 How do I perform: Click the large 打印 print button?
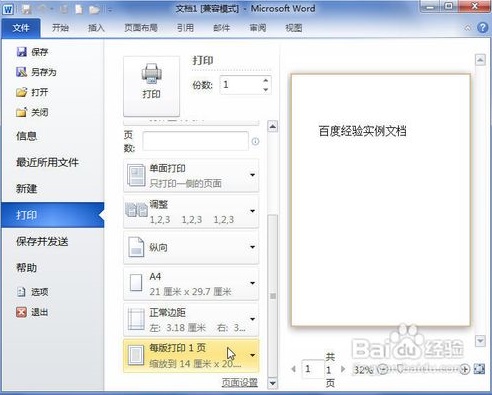coord(151,86)
